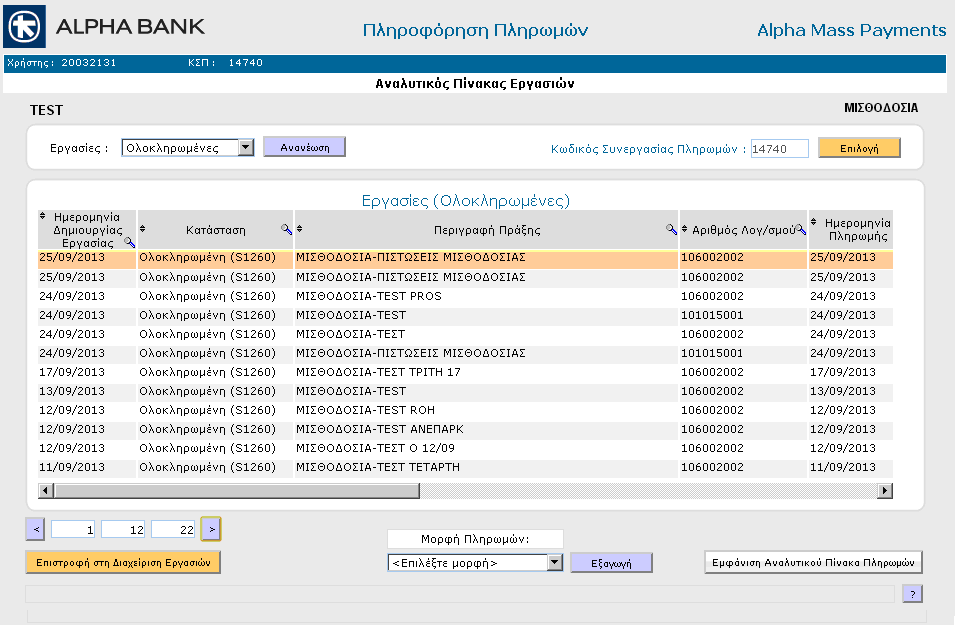Click the horizontal scrollbar thumb of the table
Screen dimensions: 955x625
(236, 490)
